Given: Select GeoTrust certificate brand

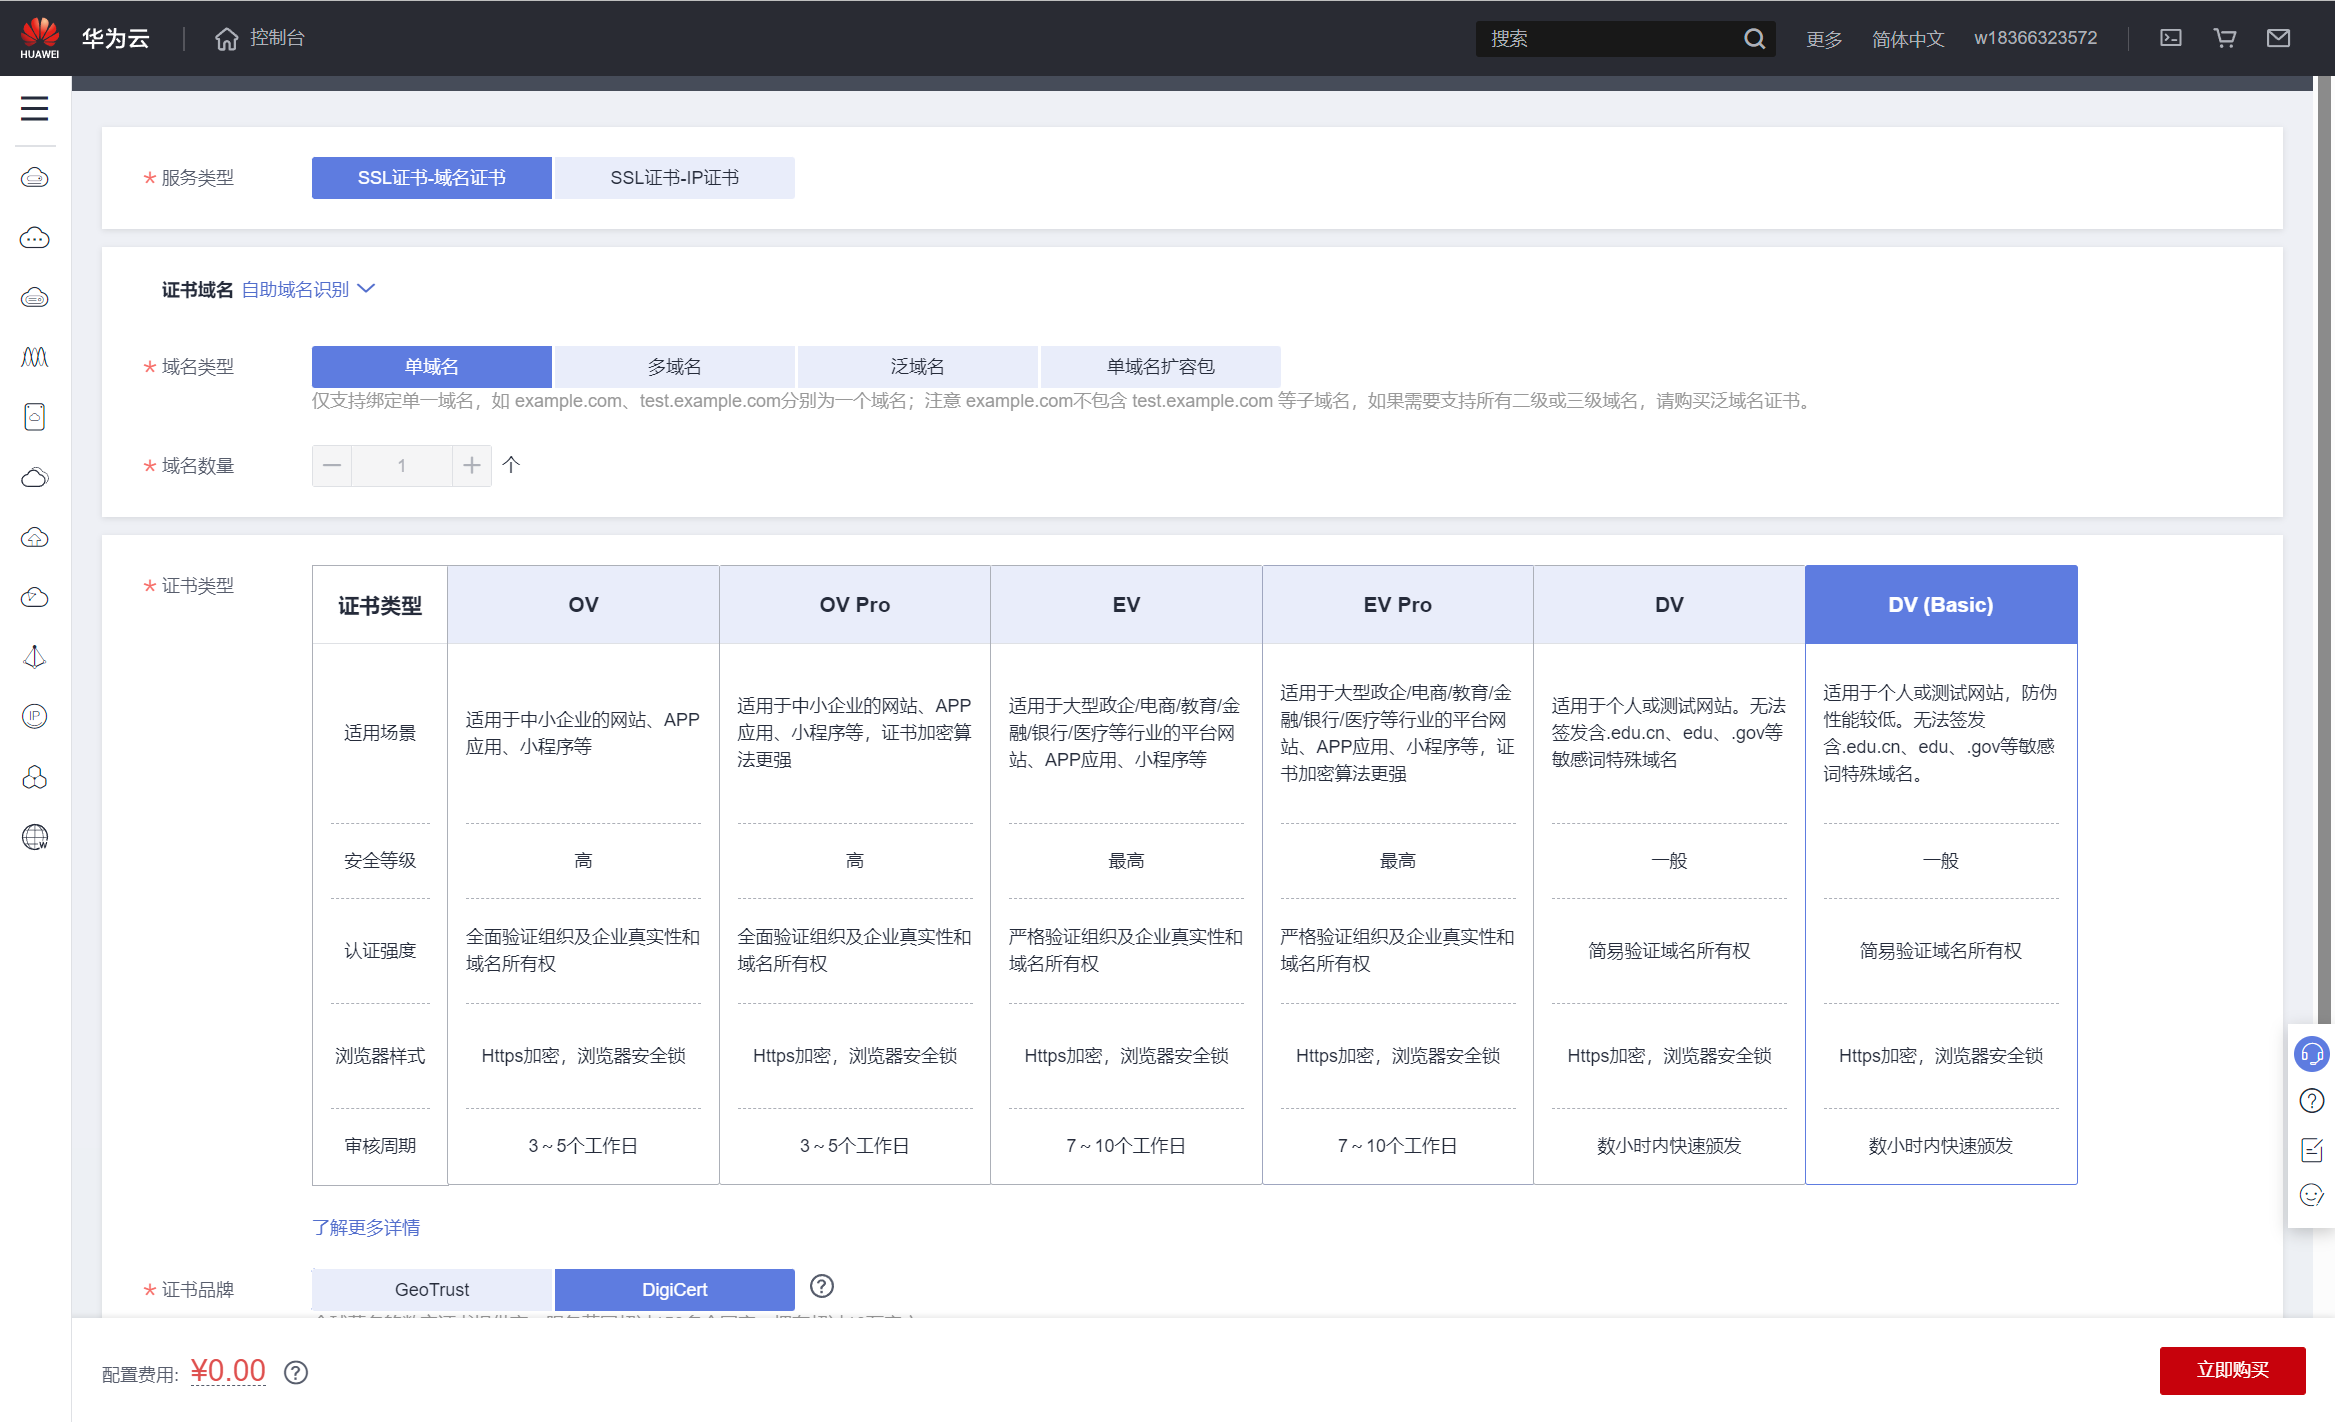Looking at the screenshot, I should (x=431, y=1290).
